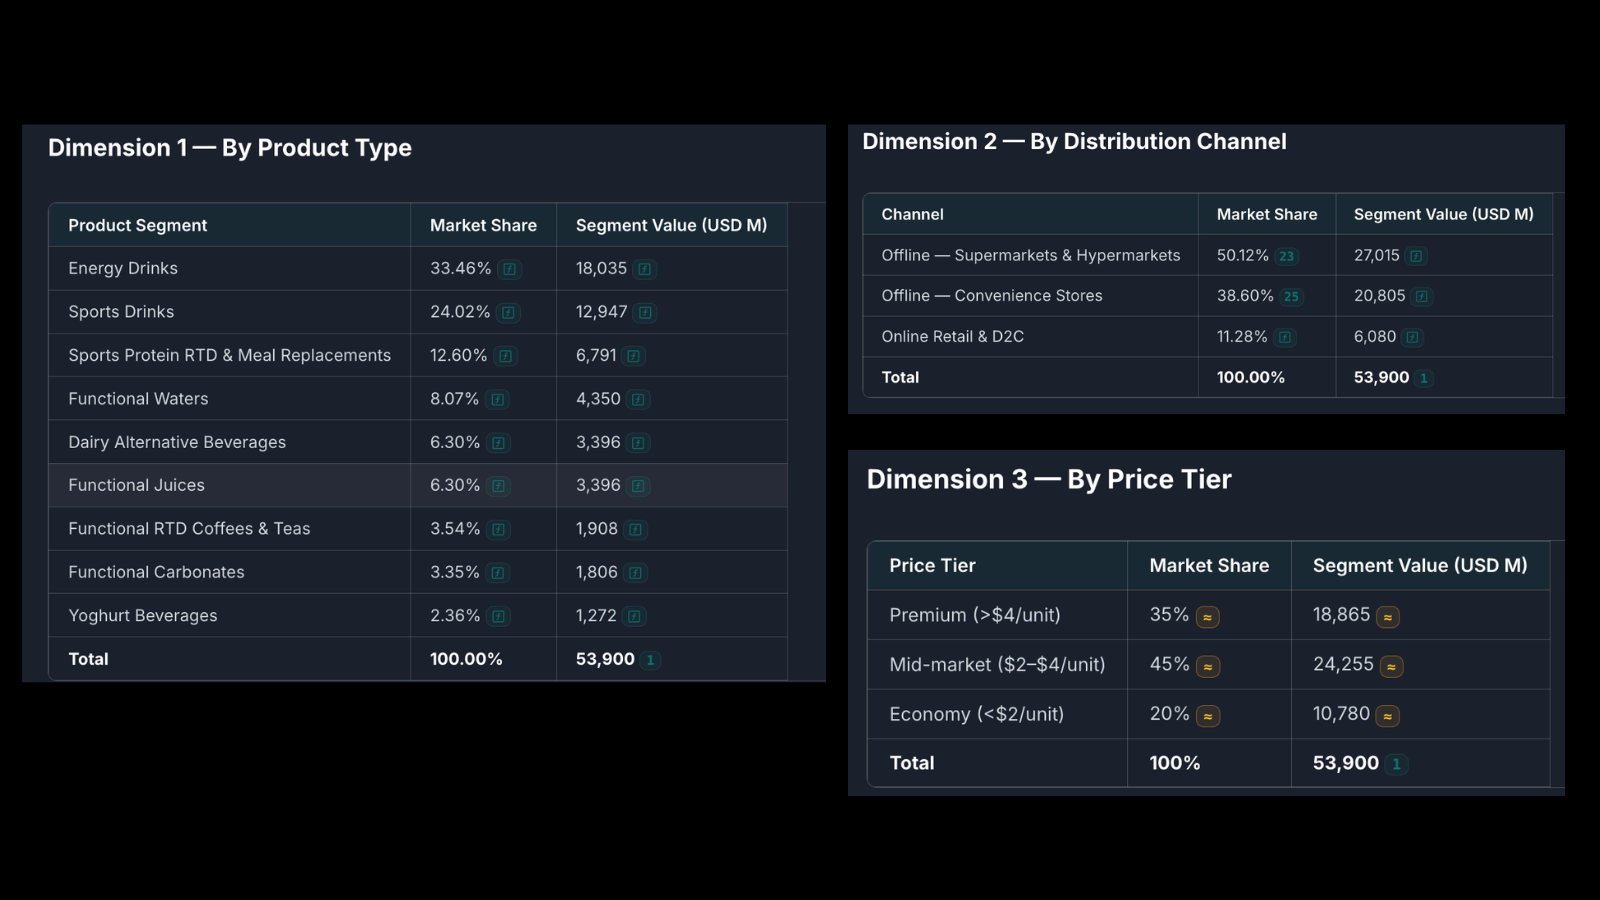
Task: Click the badge beside the 6,791 value
Action: [634, 356]
